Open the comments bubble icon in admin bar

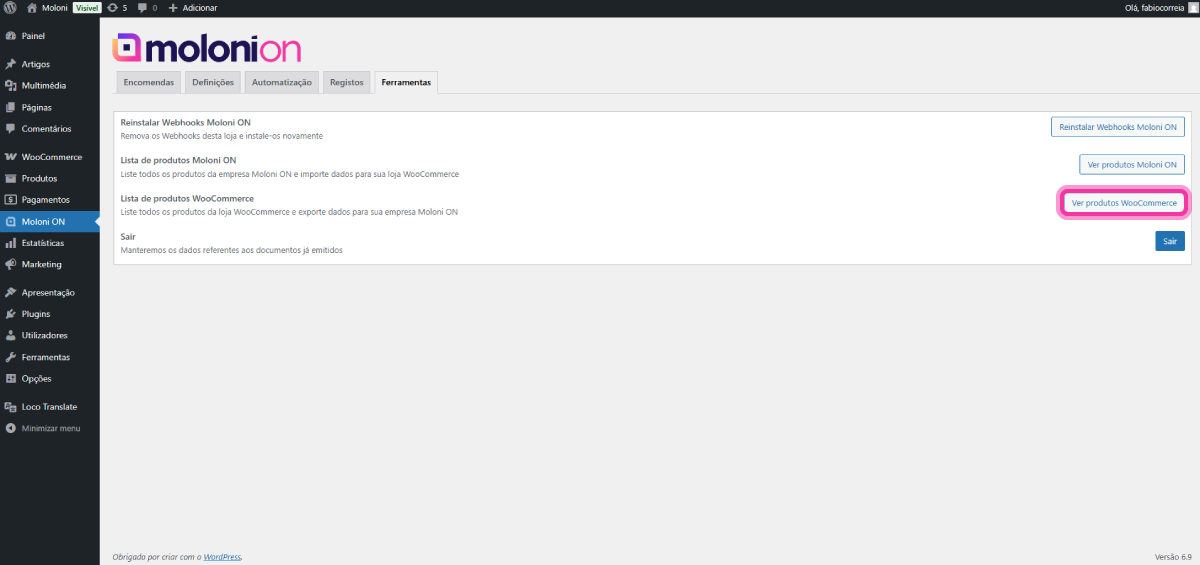point(143,8)
